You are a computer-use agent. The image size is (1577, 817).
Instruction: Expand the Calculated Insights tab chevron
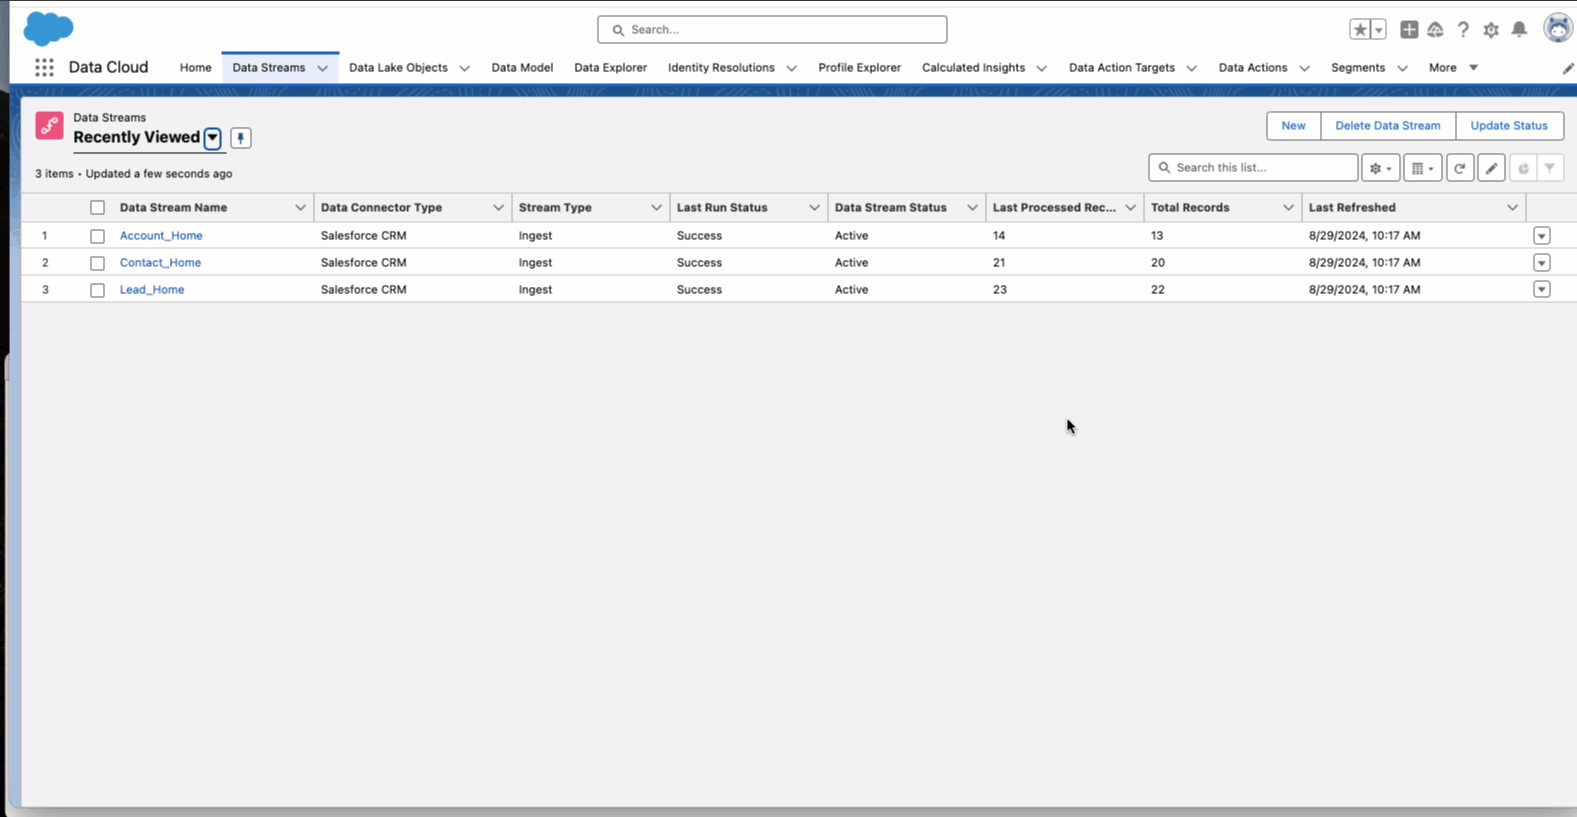(1041, 68)
